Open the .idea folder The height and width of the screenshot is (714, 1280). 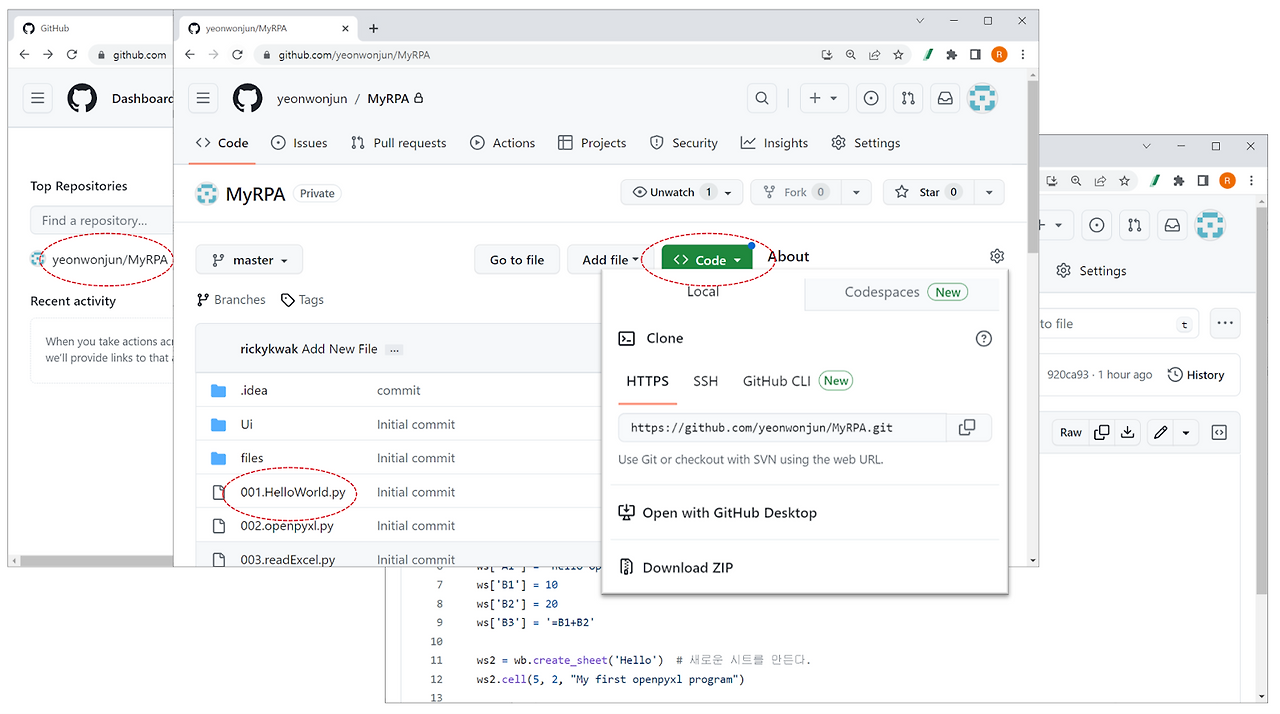[x=254, y=391]
